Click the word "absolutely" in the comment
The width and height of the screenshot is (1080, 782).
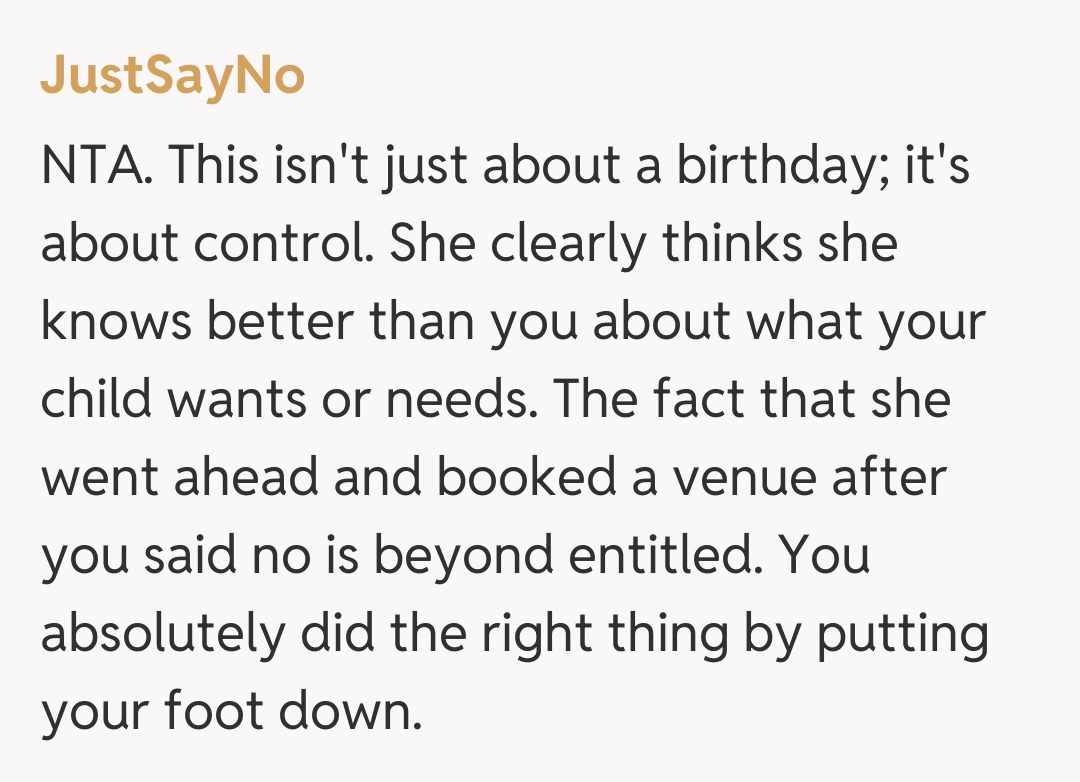pos(162,633)
